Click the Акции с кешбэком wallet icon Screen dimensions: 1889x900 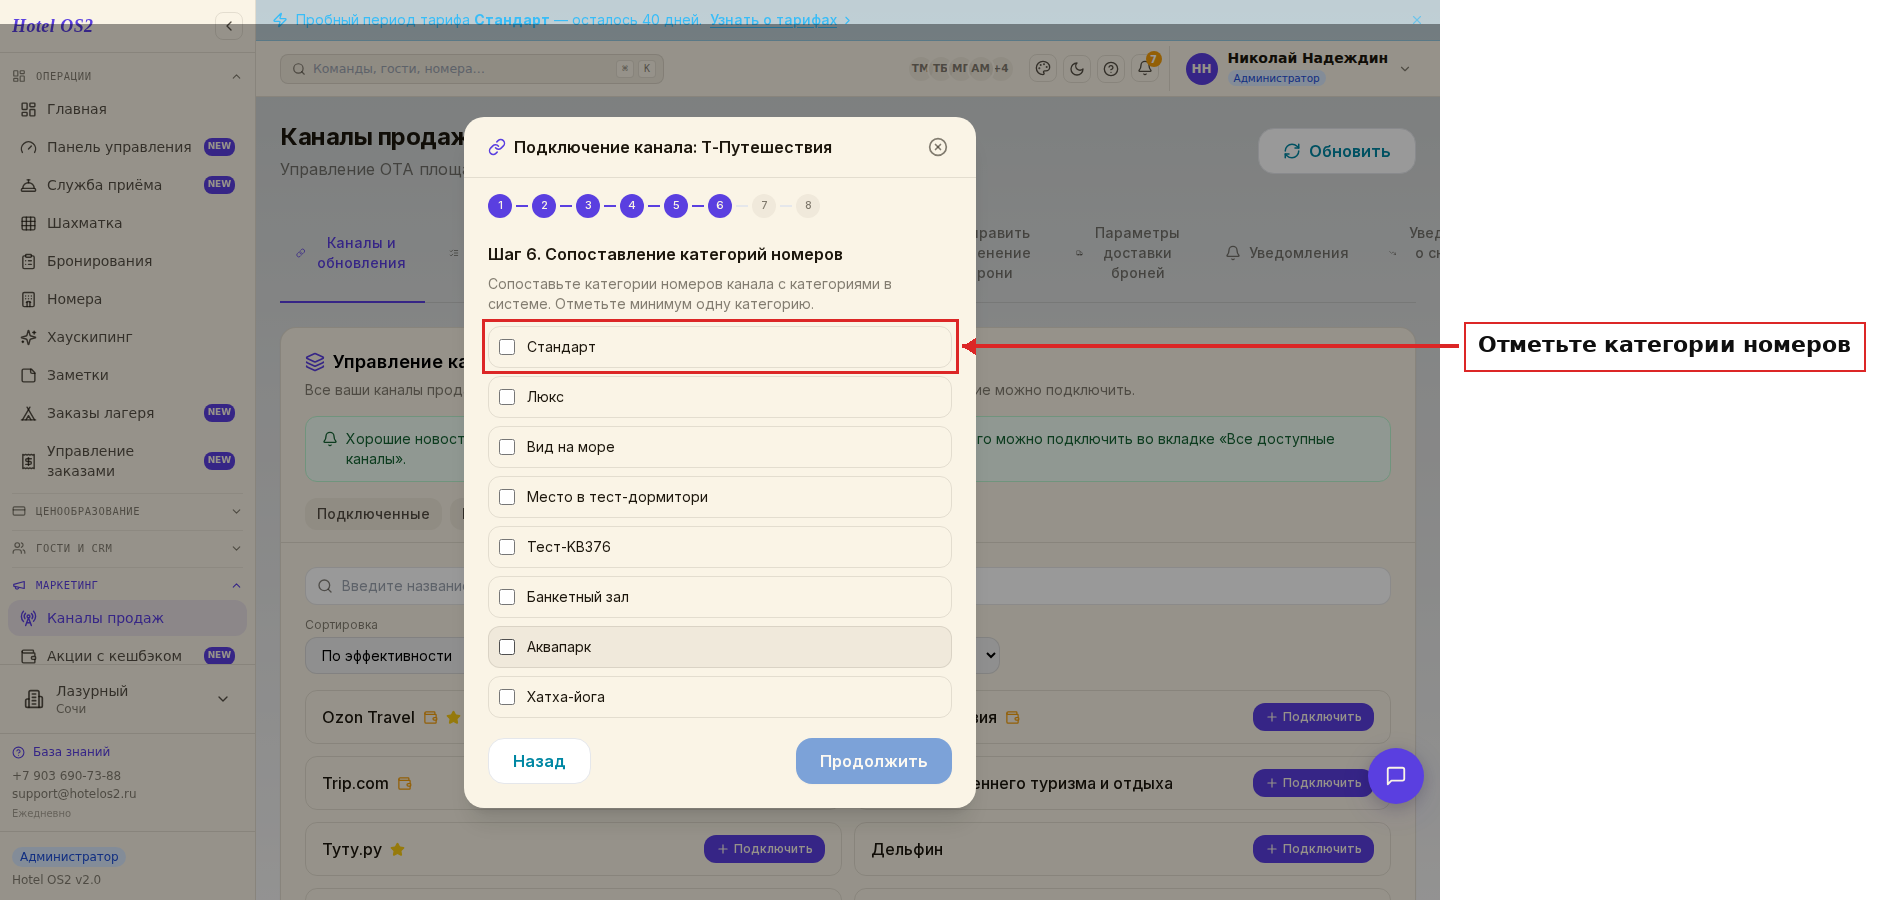pyautogui.click(x=28, y=656)
